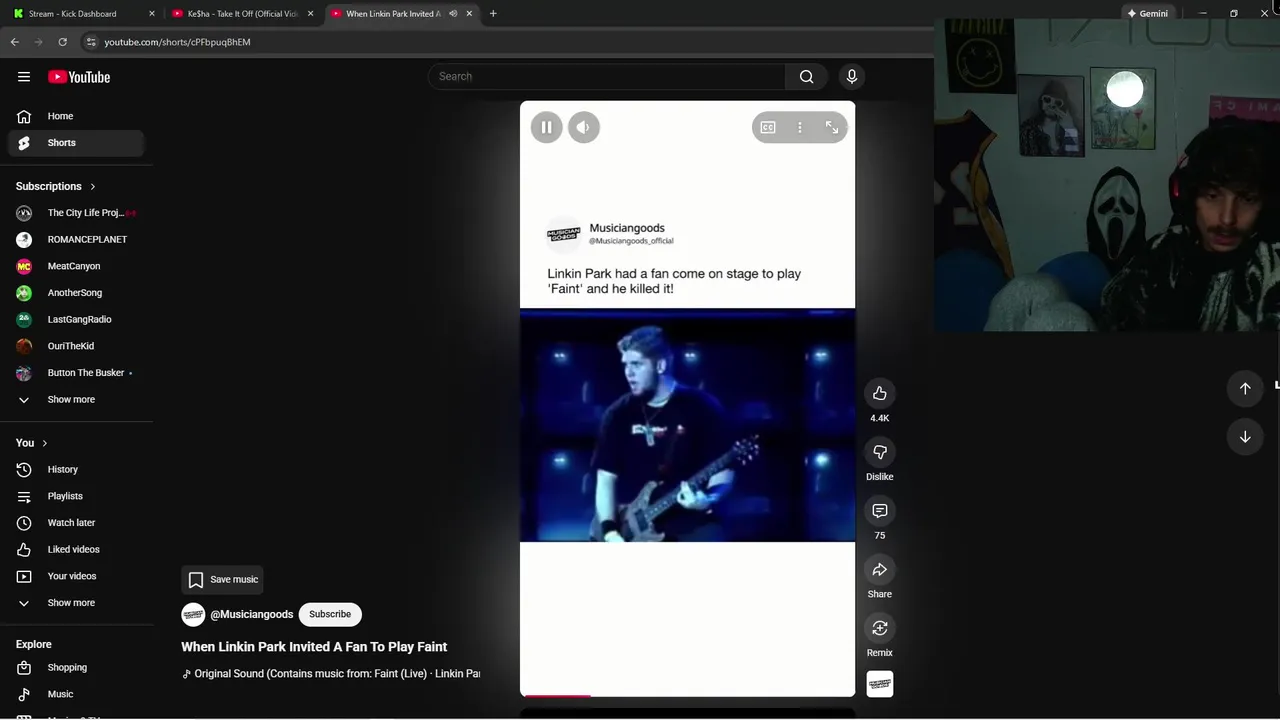1280x720 pixels.
Task: Open Home in the sidebar
Action: [x=76, y=116]
